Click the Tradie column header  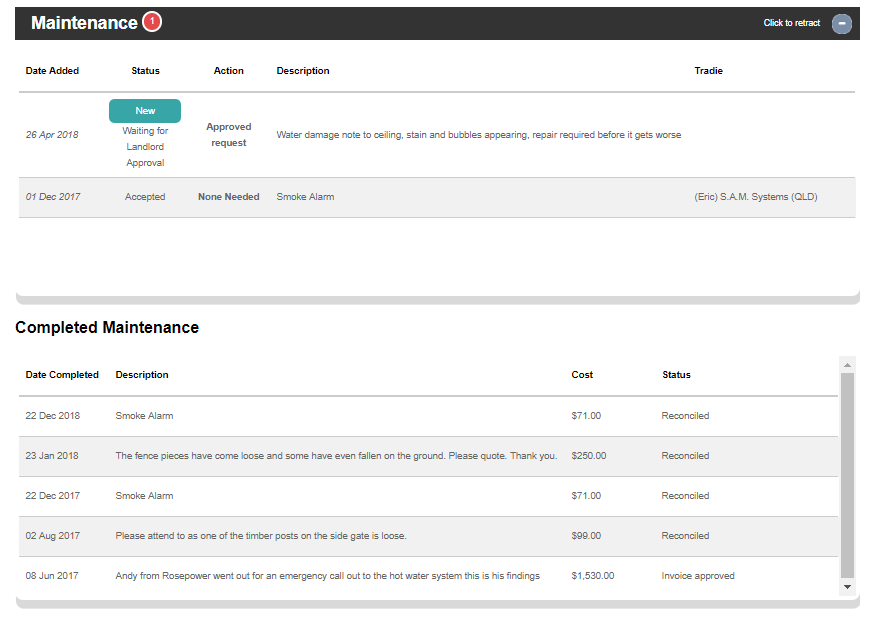[708, 71]
